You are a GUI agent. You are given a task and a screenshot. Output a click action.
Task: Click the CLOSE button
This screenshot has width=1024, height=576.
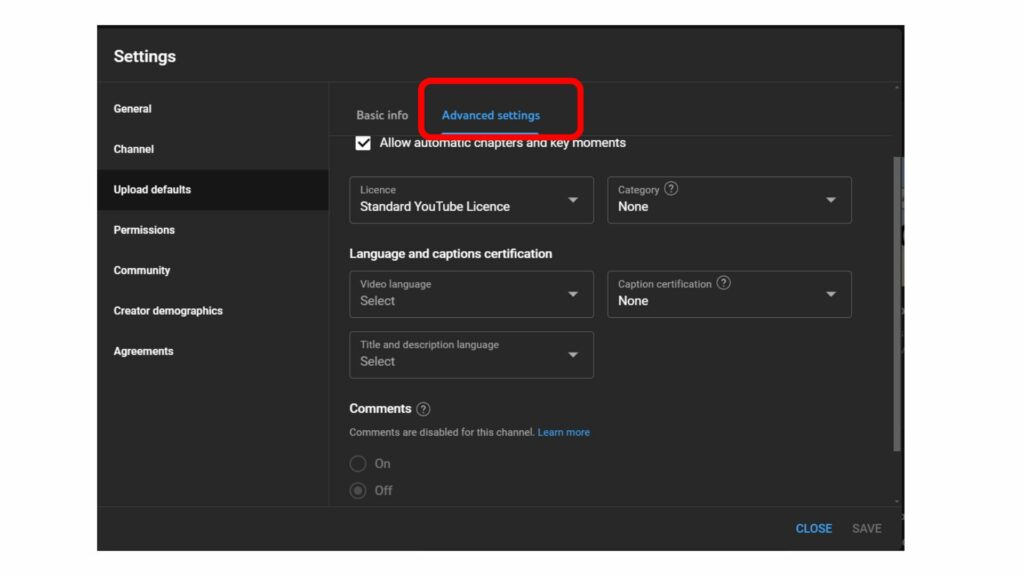(x=813, y=528)
